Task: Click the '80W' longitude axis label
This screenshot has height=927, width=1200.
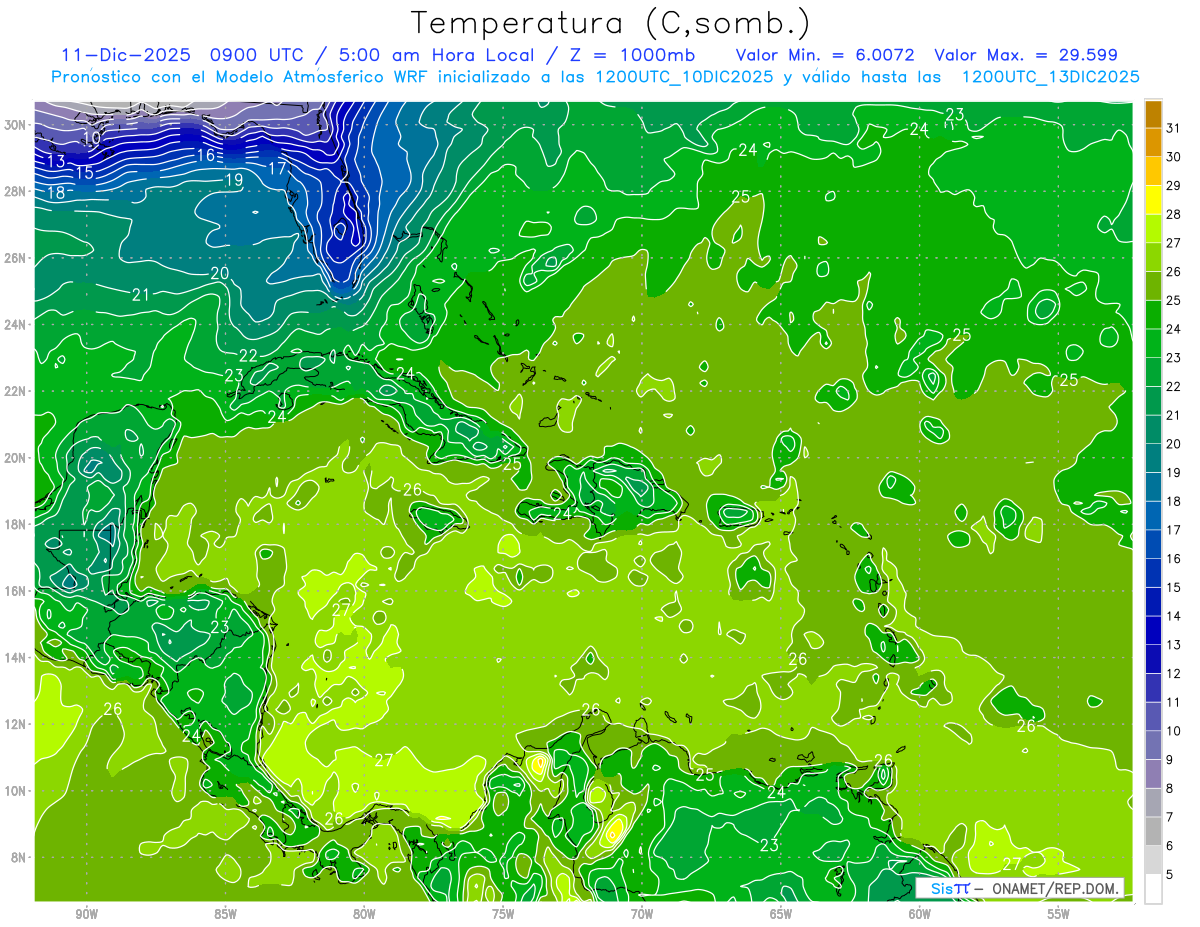Action: (x=364, y=914)
